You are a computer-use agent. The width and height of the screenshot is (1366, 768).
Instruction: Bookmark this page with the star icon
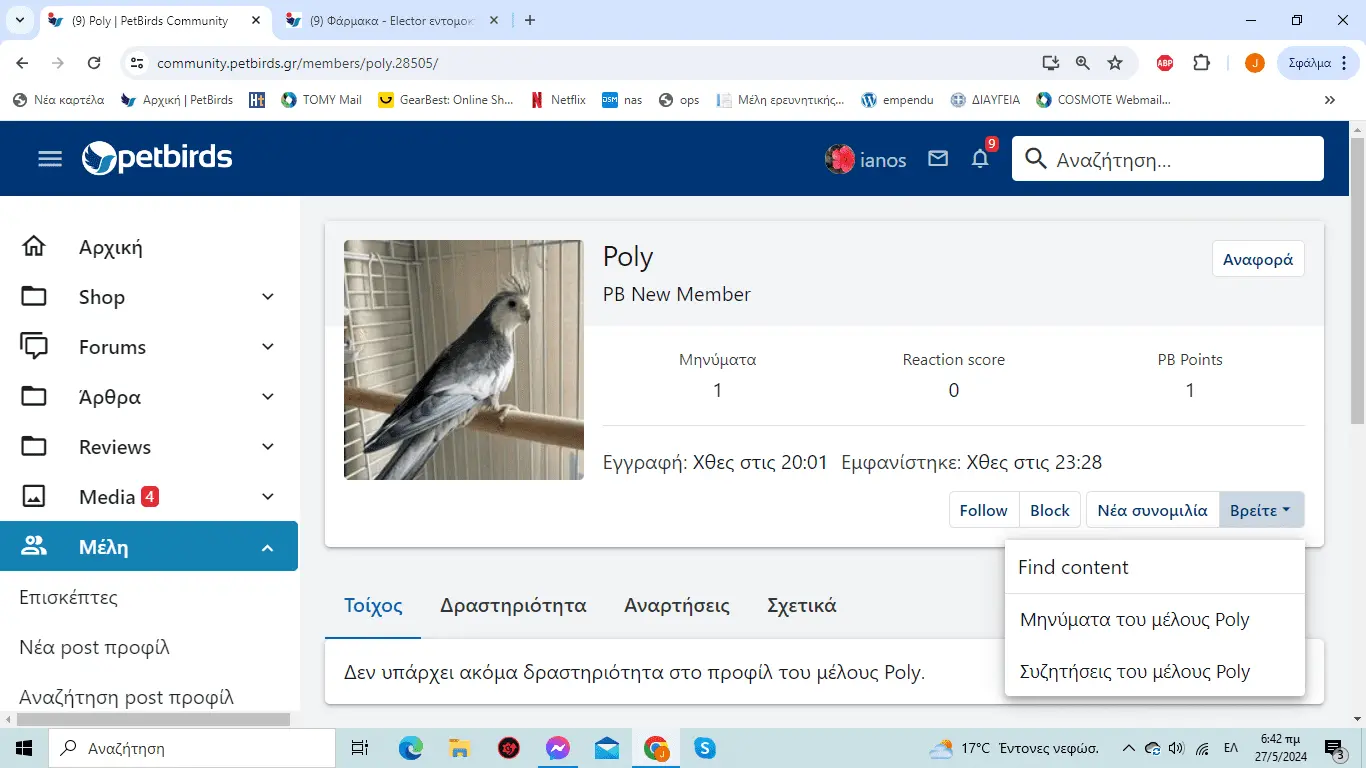pos(1115,63)
